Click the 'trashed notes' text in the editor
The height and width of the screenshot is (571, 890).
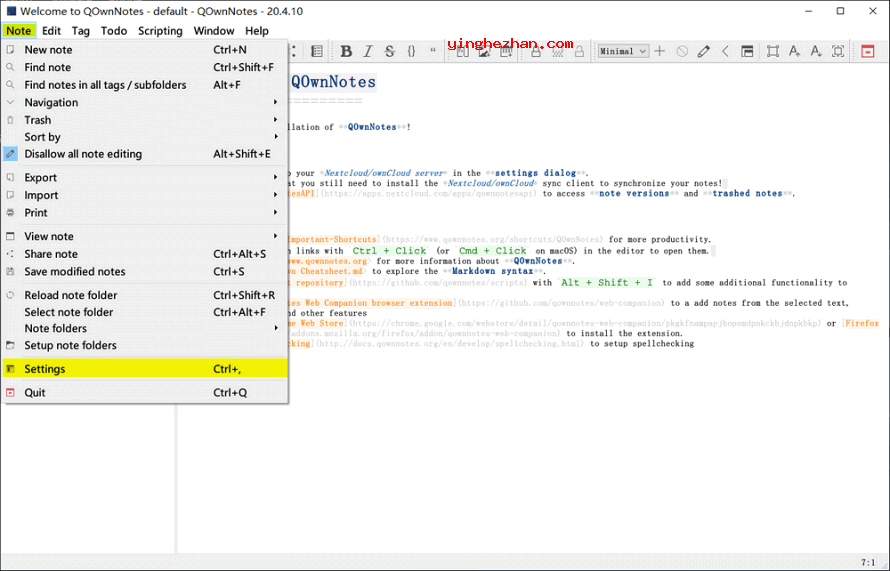[x=748, y=194]
